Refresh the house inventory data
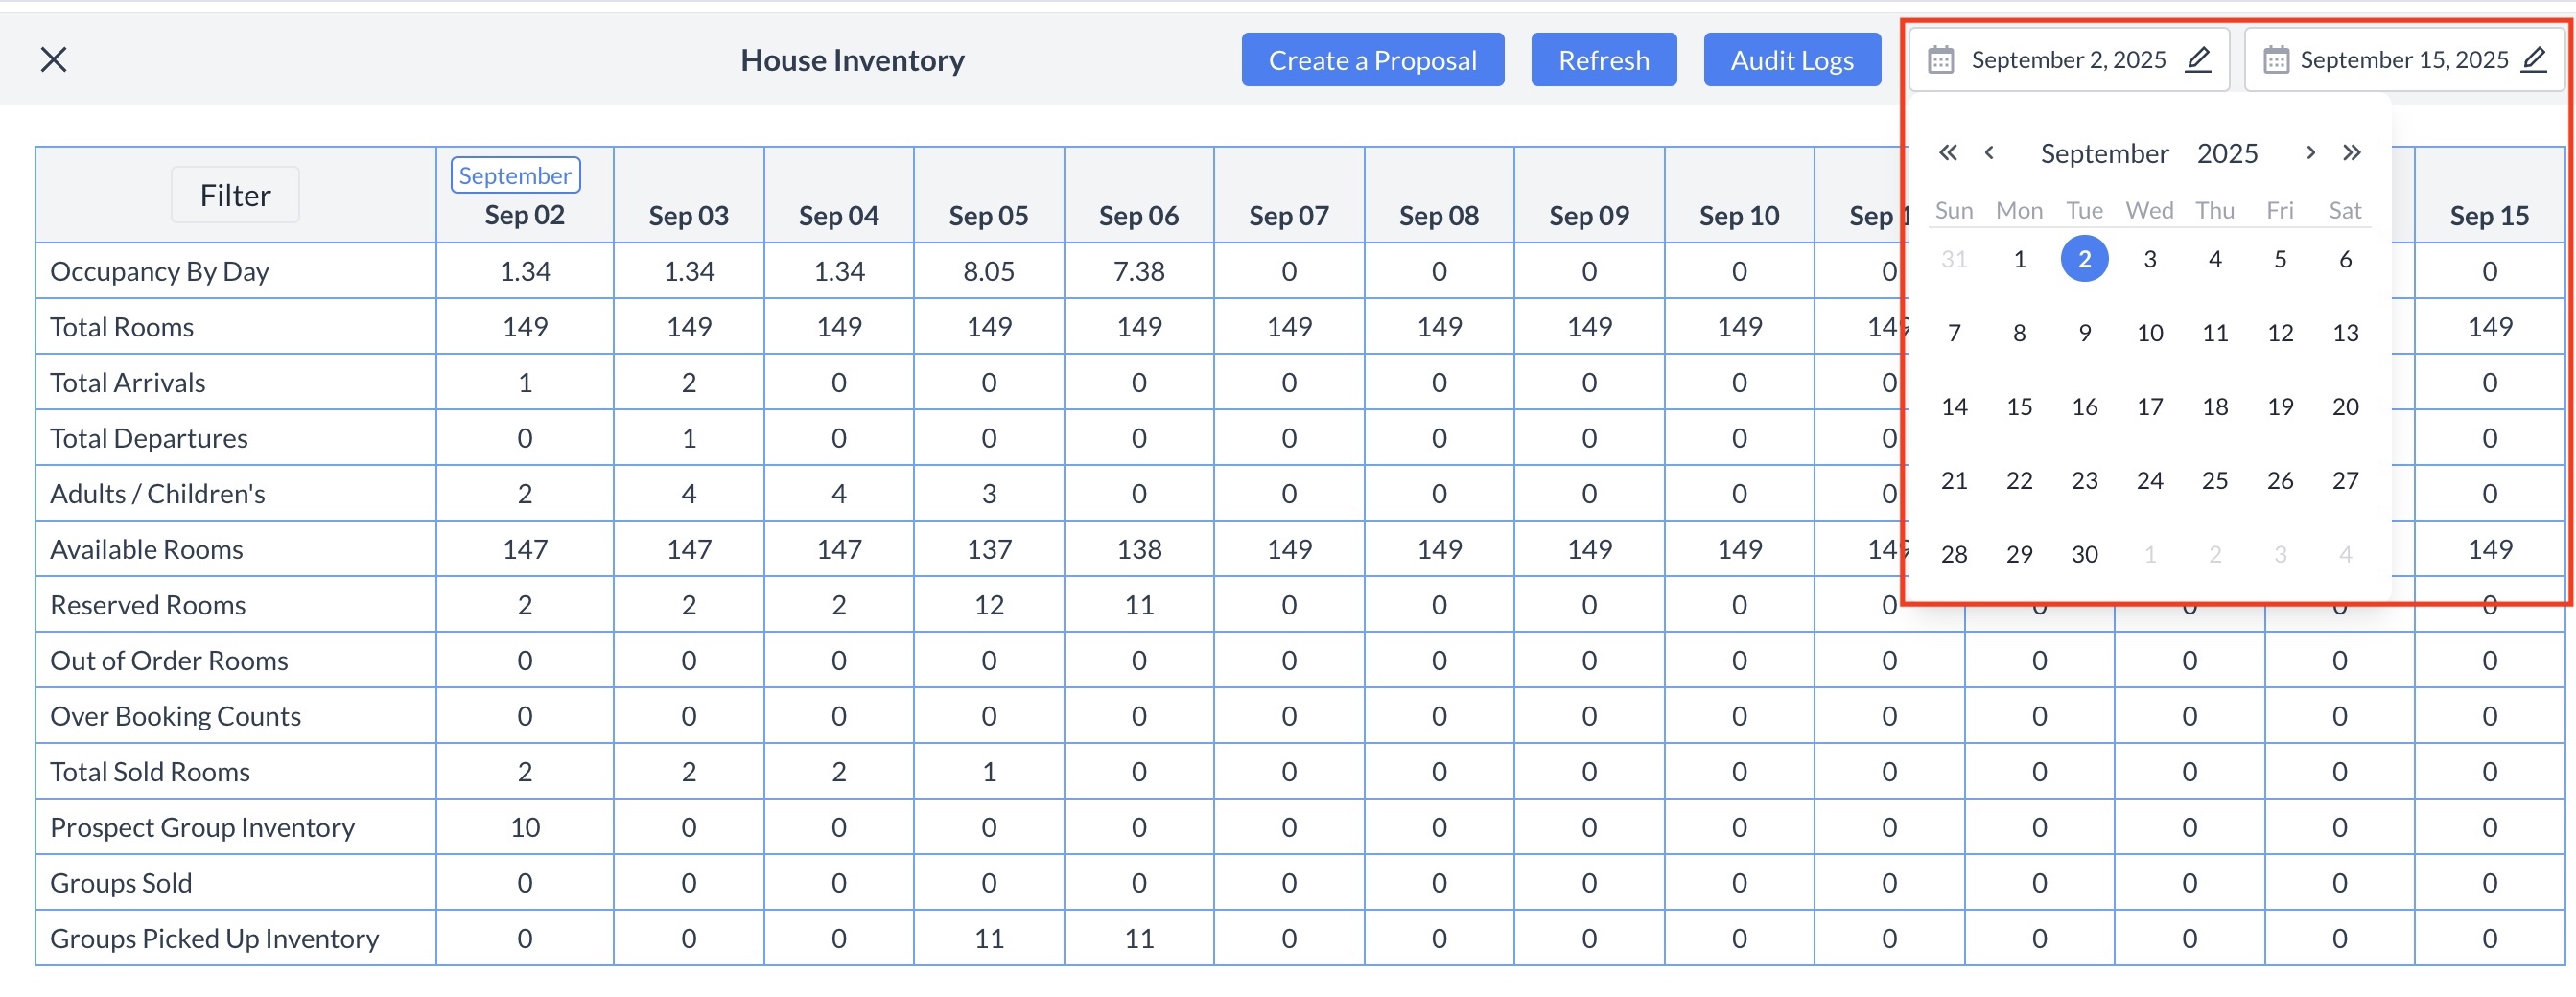The width and height of the screenshot is (2576, 997). 1603,60
